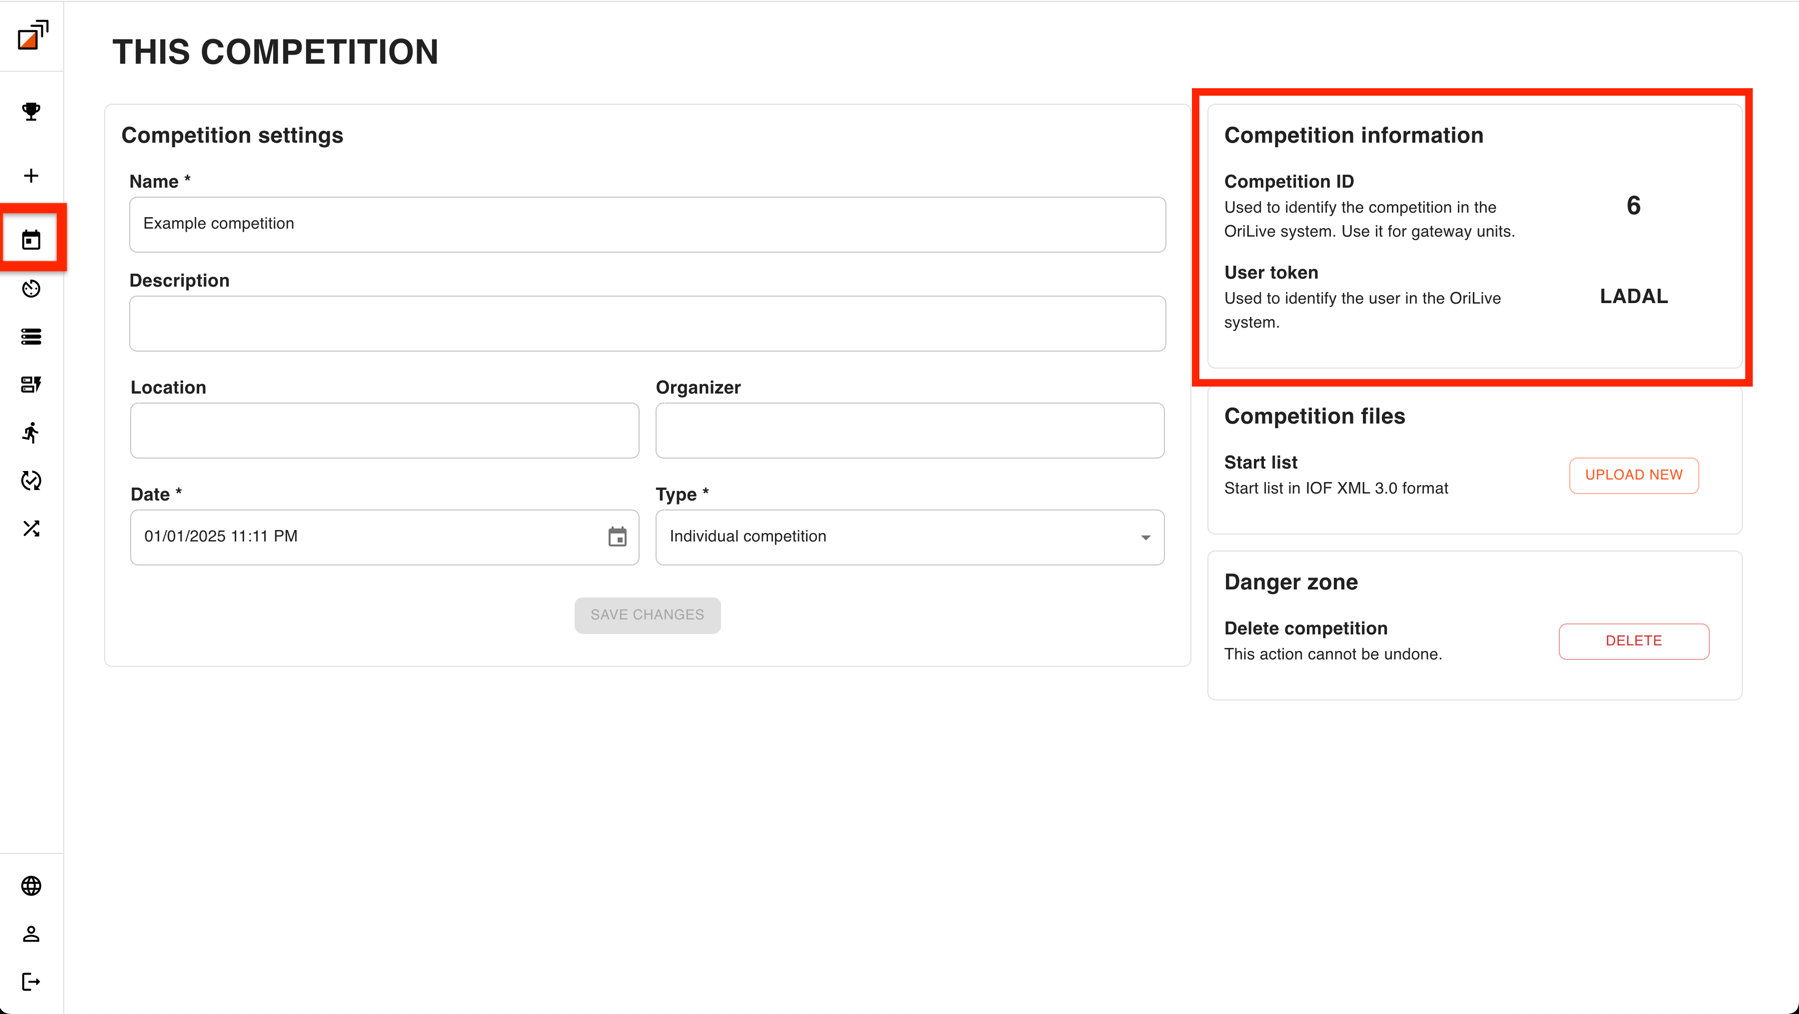
Task: Click the Delete competition label
Action: point(1305,628)
